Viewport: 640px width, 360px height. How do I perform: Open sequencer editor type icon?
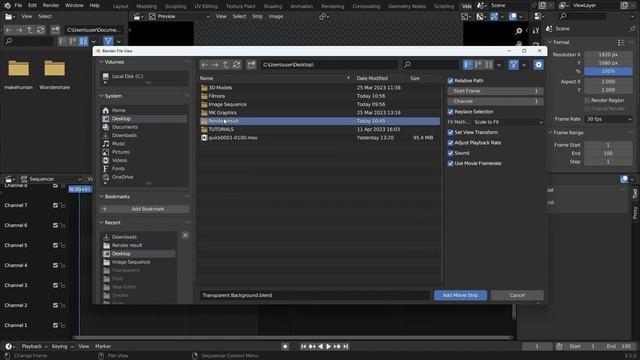coord(9,179)
